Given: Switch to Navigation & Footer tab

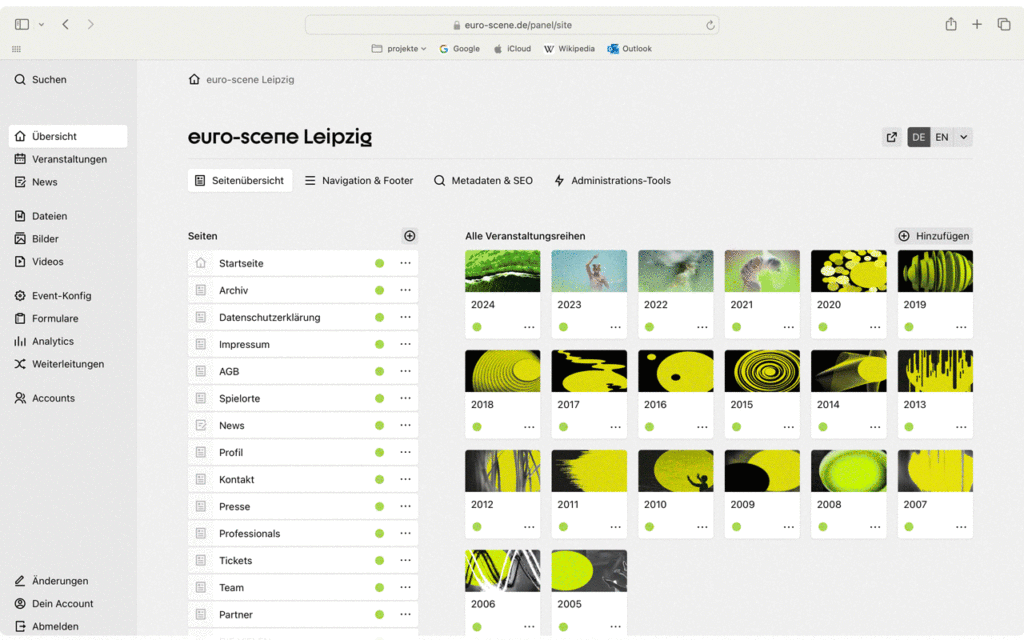Looking at the screenshot, I should click(358, 181).
